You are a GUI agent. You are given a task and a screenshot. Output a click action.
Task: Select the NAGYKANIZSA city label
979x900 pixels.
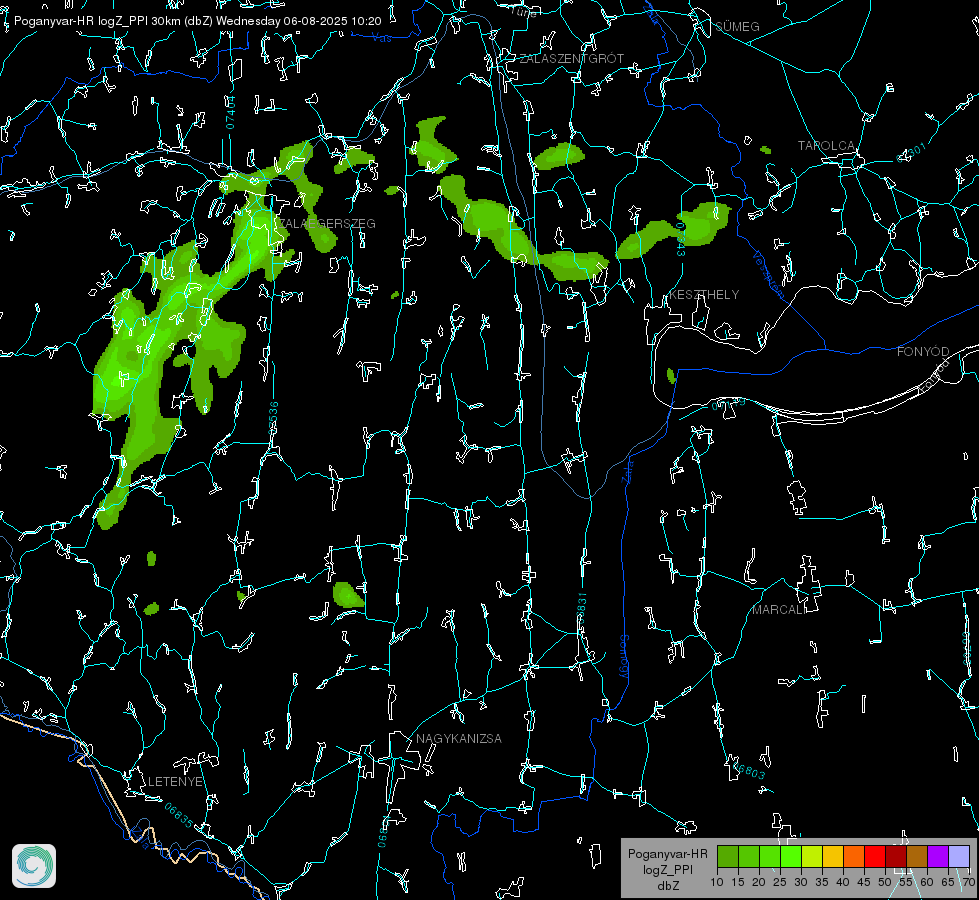click(459, 738)
